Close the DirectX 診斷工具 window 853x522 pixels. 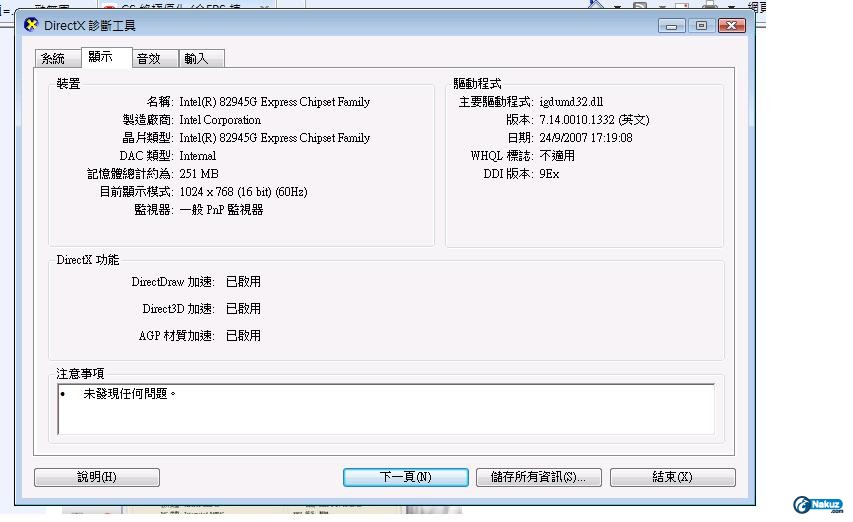click(732, 26)
